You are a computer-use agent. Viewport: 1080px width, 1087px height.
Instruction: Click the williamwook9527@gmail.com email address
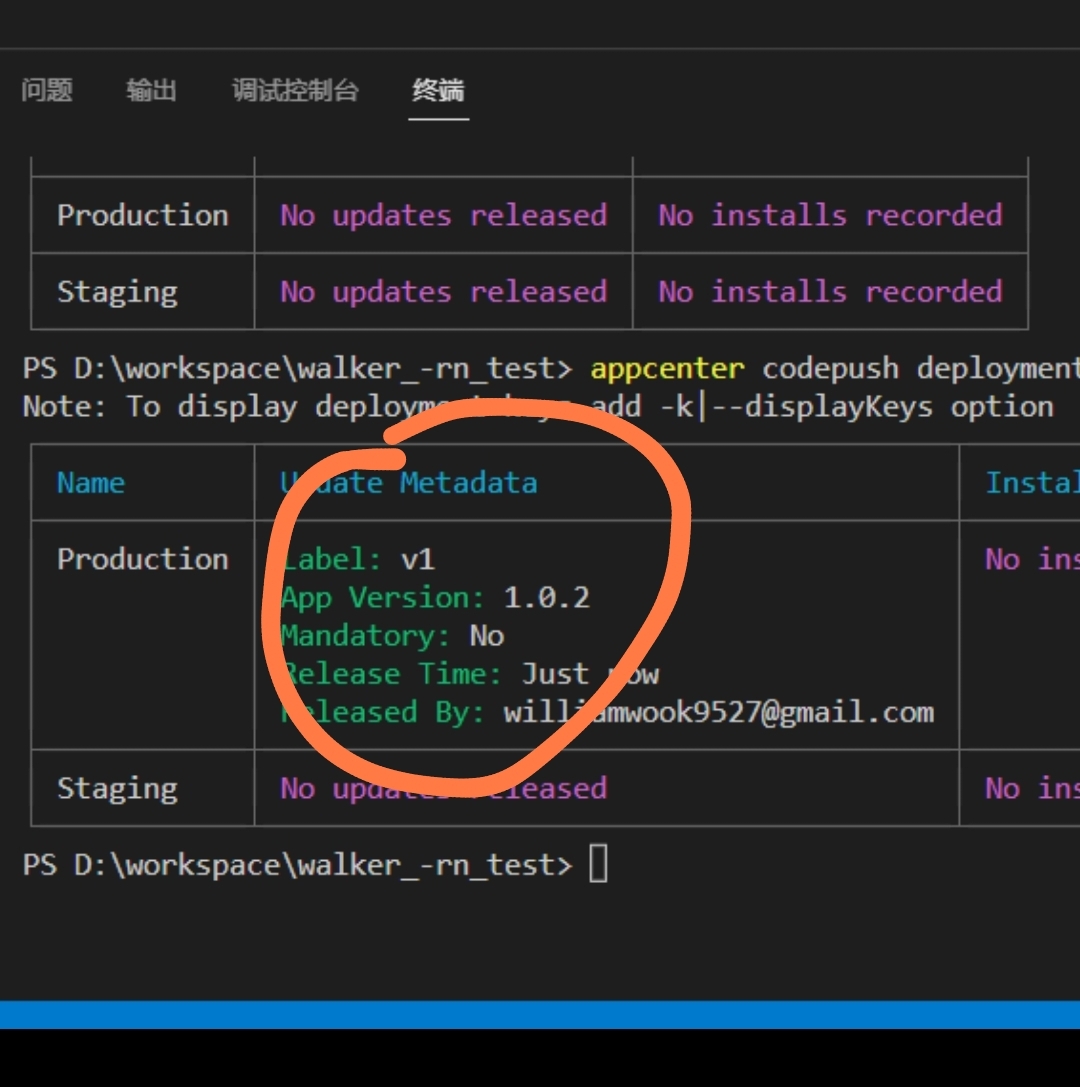(718, 712)
